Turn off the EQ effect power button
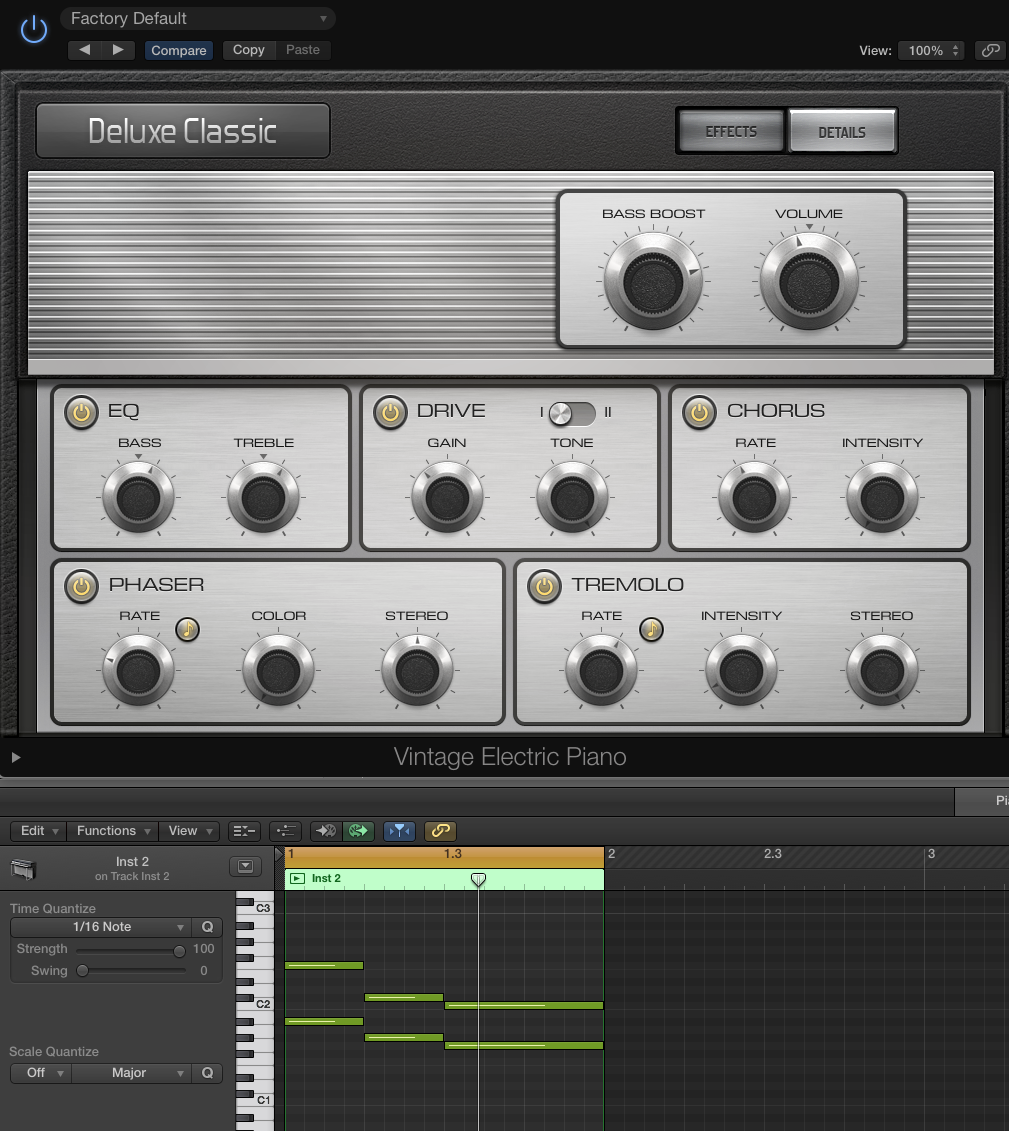The width and height of the screenshot is (1009, 1131). (x=81, y=412)
